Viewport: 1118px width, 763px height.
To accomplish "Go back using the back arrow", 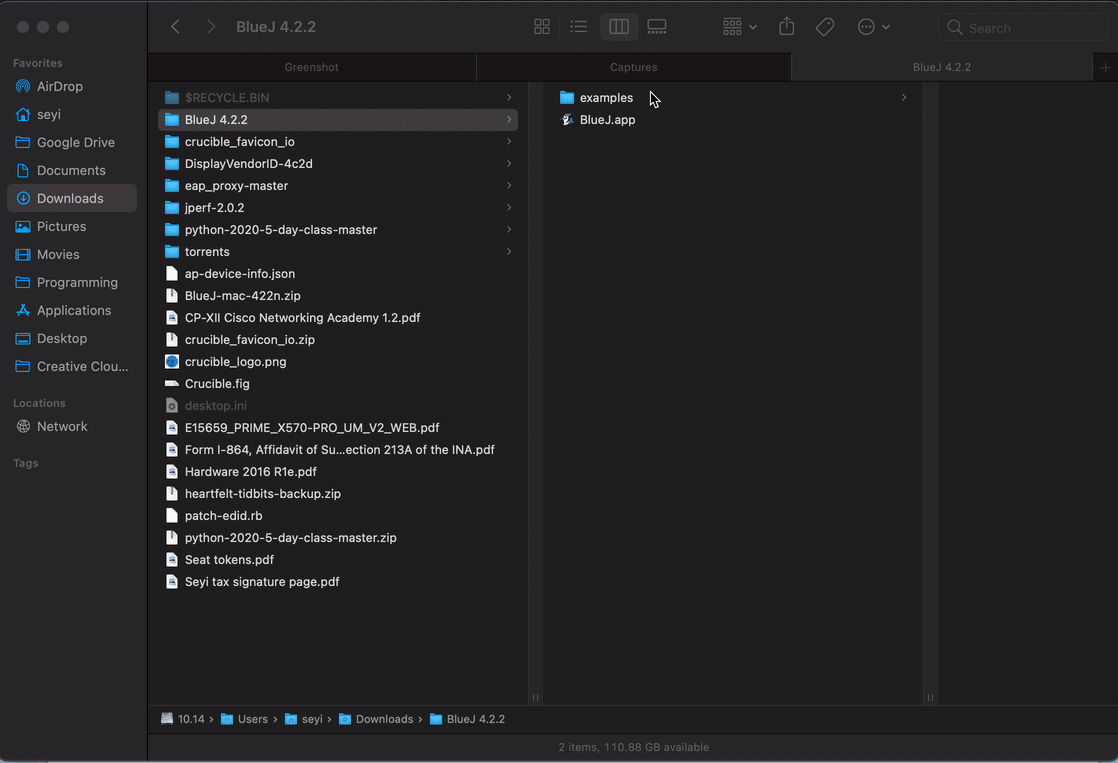I will point(176,27).
